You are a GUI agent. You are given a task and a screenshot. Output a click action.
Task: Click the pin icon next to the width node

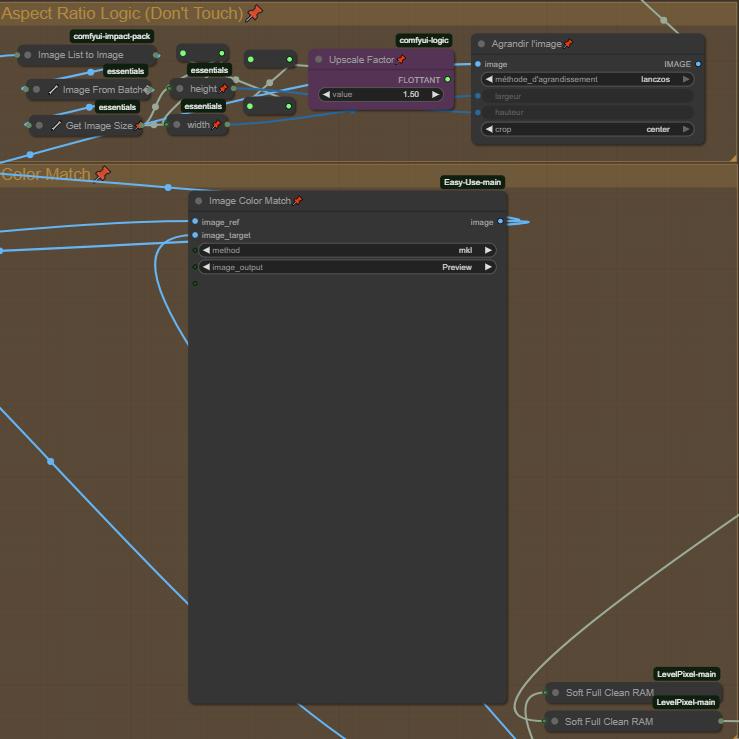pyautogui.click(x=216, y=125)
